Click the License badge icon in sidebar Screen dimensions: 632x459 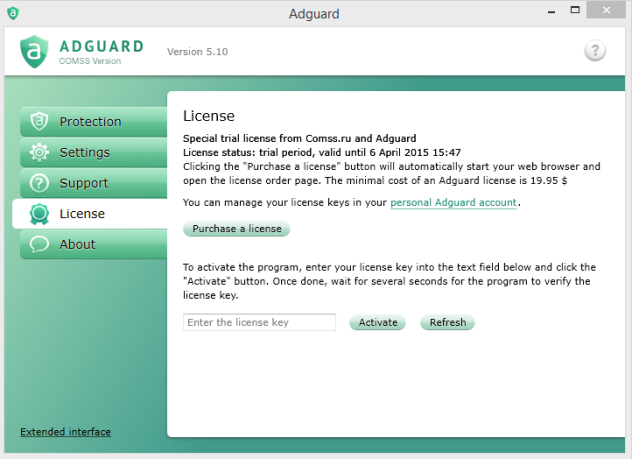pos(39,214)
